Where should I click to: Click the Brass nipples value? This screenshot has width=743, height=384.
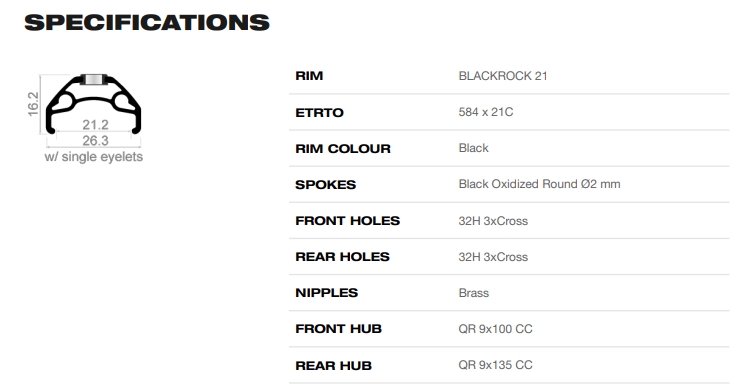[473, 293]
